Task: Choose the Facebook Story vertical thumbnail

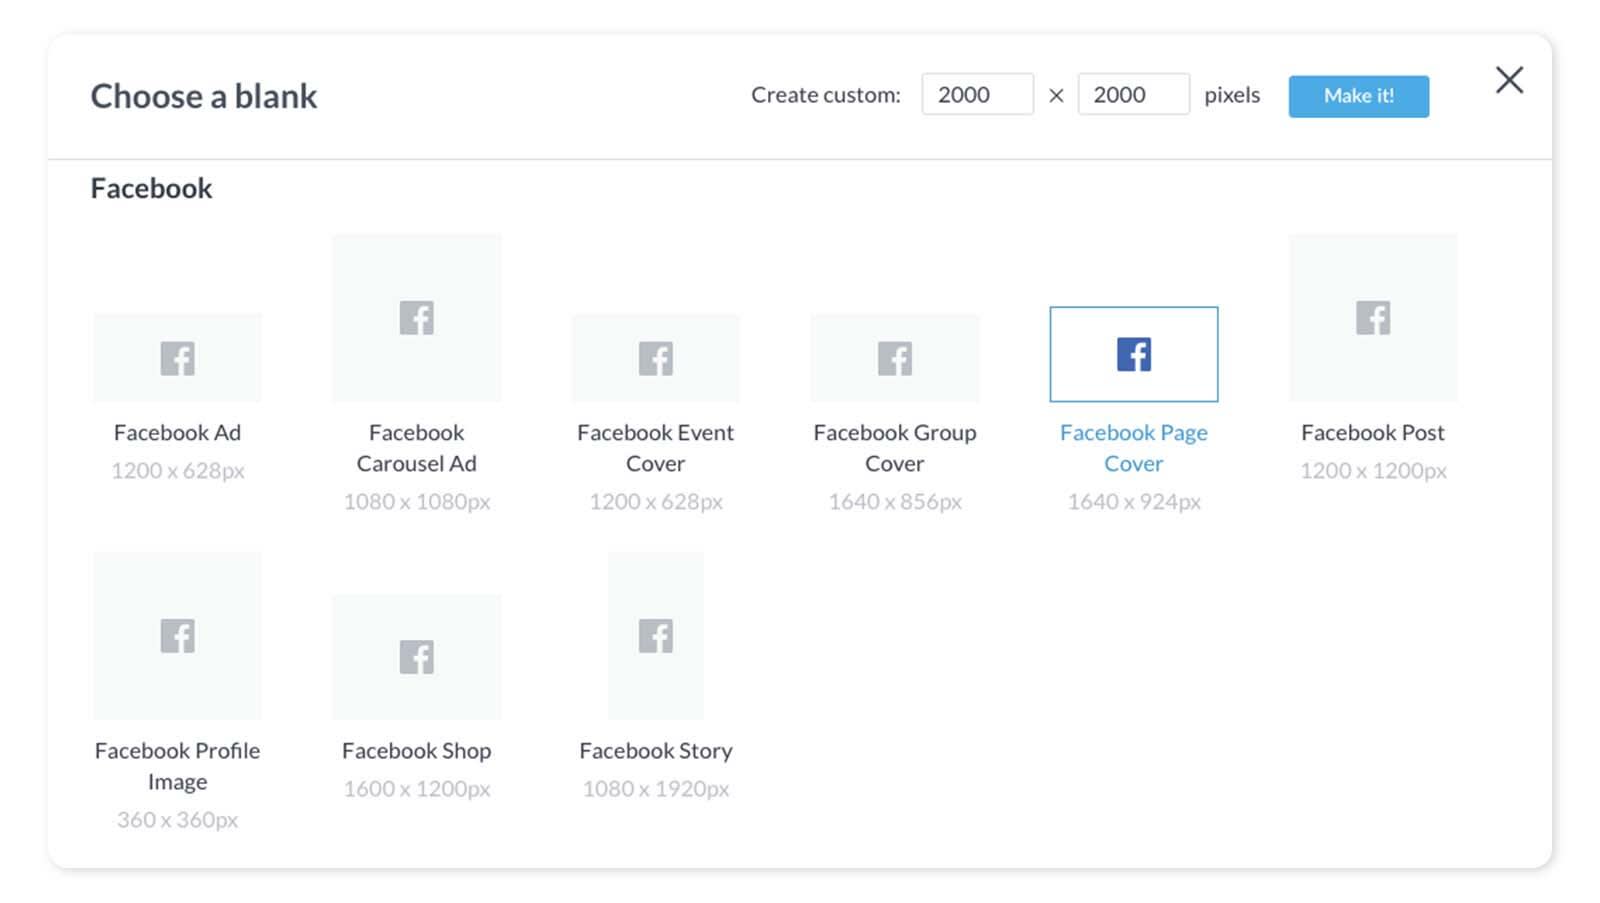Action: [x=655, y=636]
